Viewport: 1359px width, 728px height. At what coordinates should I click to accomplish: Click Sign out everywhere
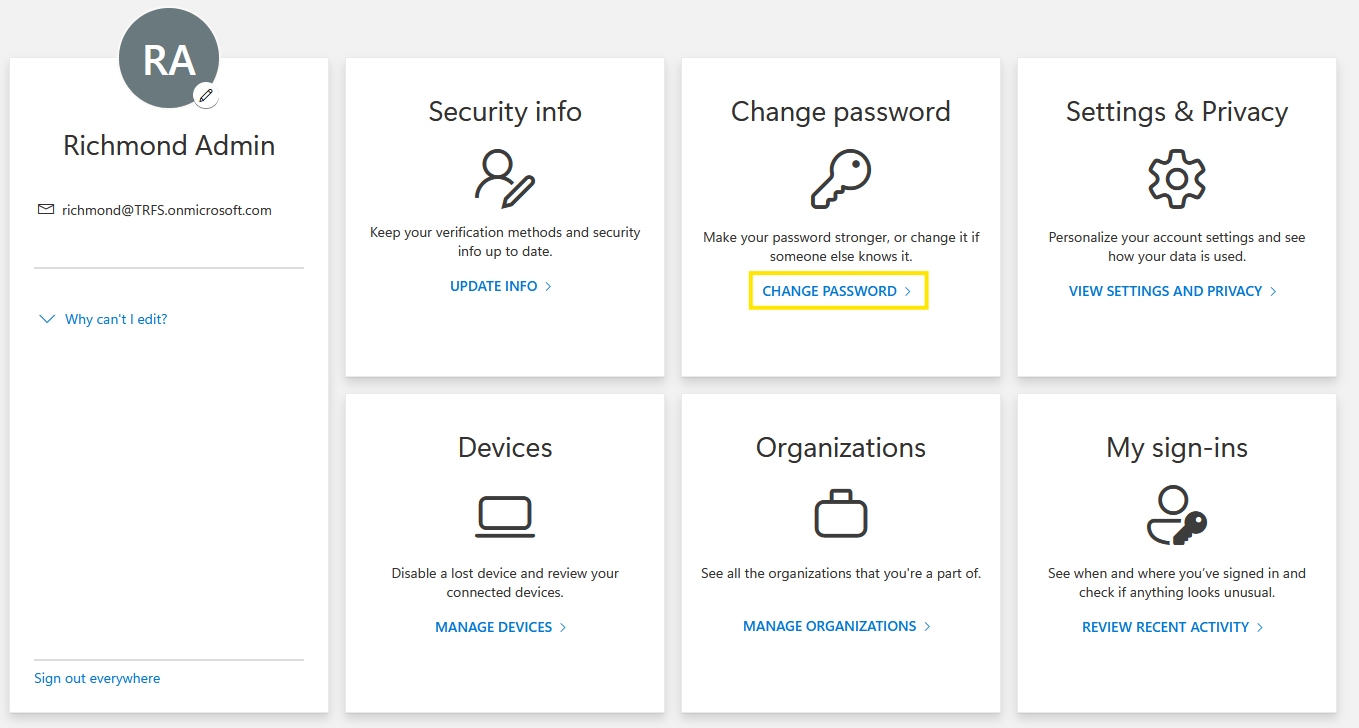tap(97, 678)
